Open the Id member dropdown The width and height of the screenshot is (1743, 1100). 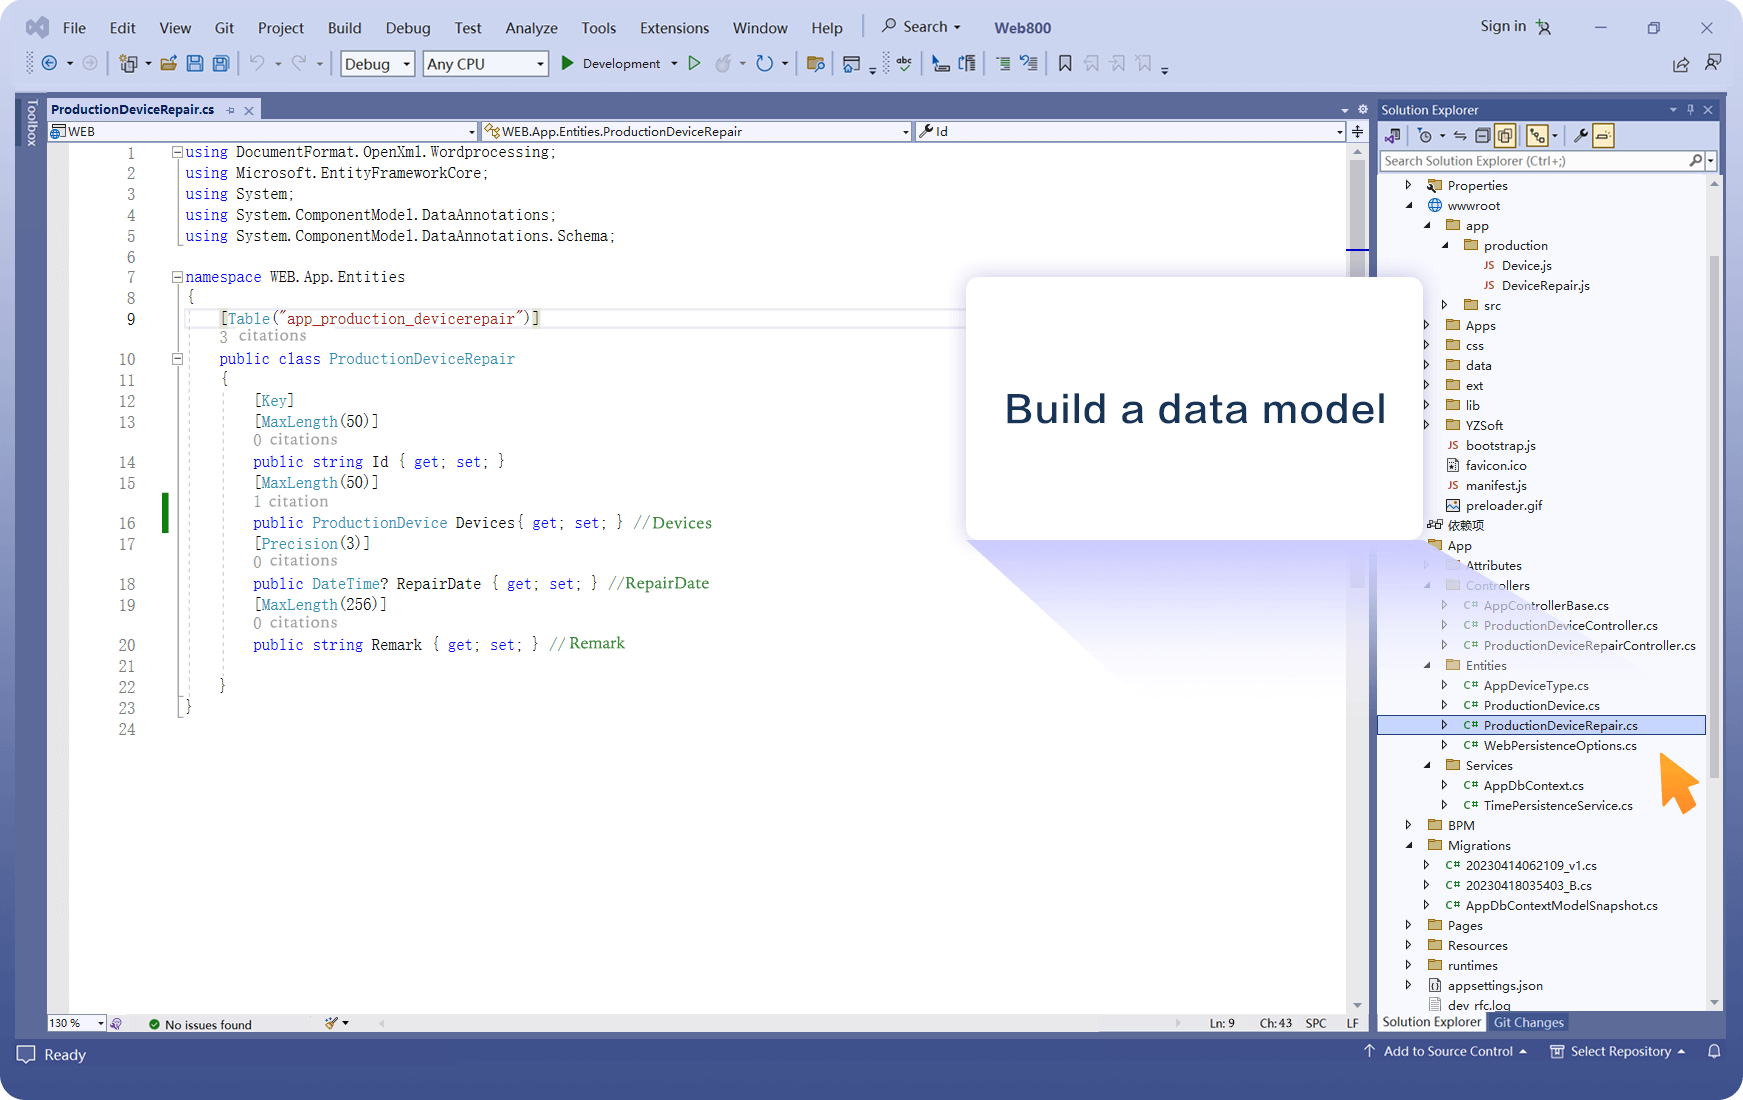point(1130,131)
